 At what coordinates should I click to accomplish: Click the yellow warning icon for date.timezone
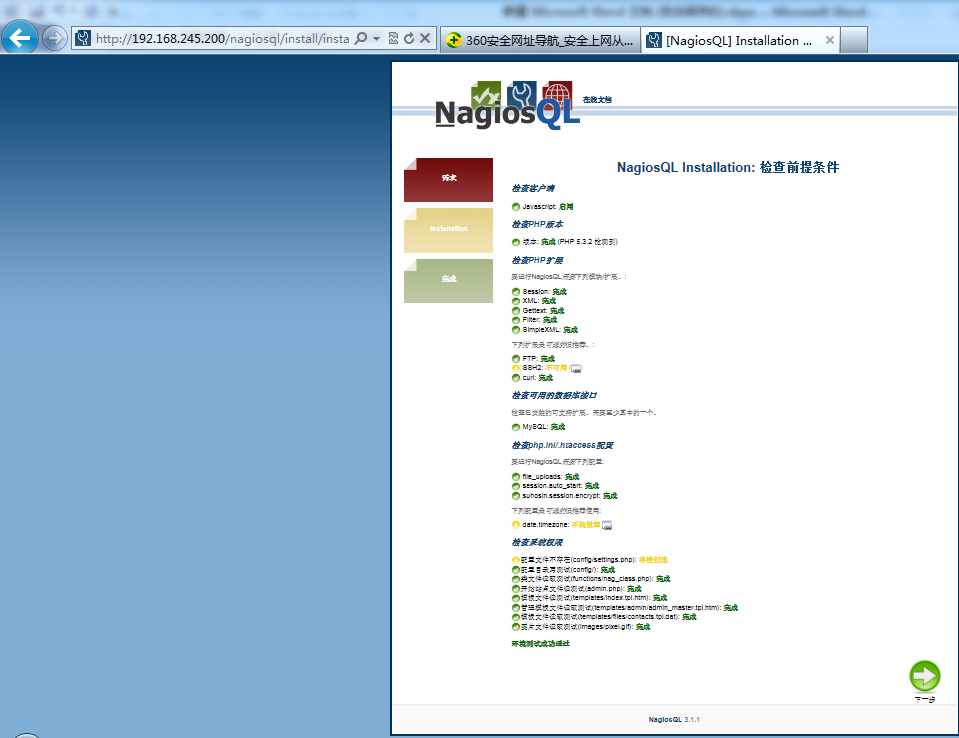516,525
